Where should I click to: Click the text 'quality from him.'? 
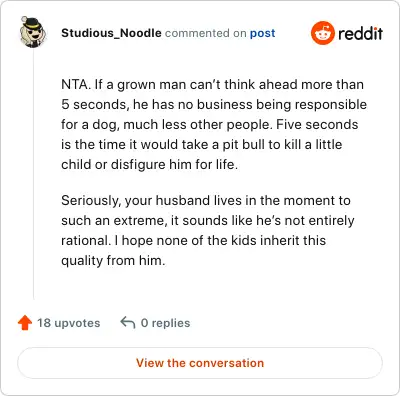tap(113, 260)
